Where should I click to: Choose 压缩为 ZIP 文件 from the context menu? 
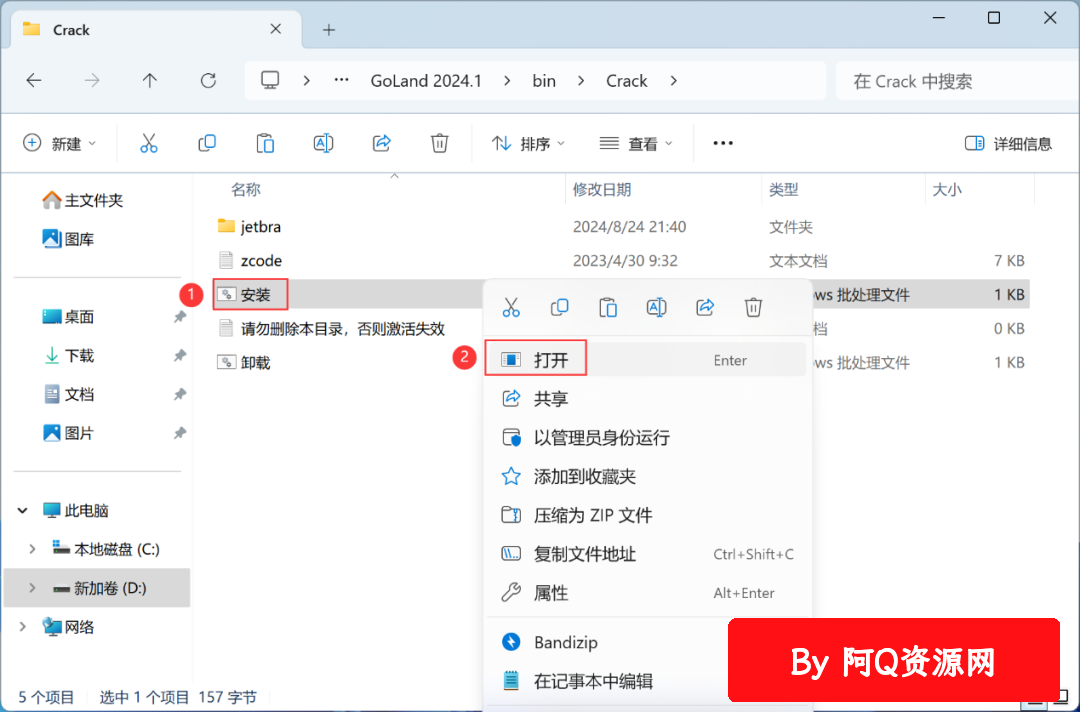(646, 515)
